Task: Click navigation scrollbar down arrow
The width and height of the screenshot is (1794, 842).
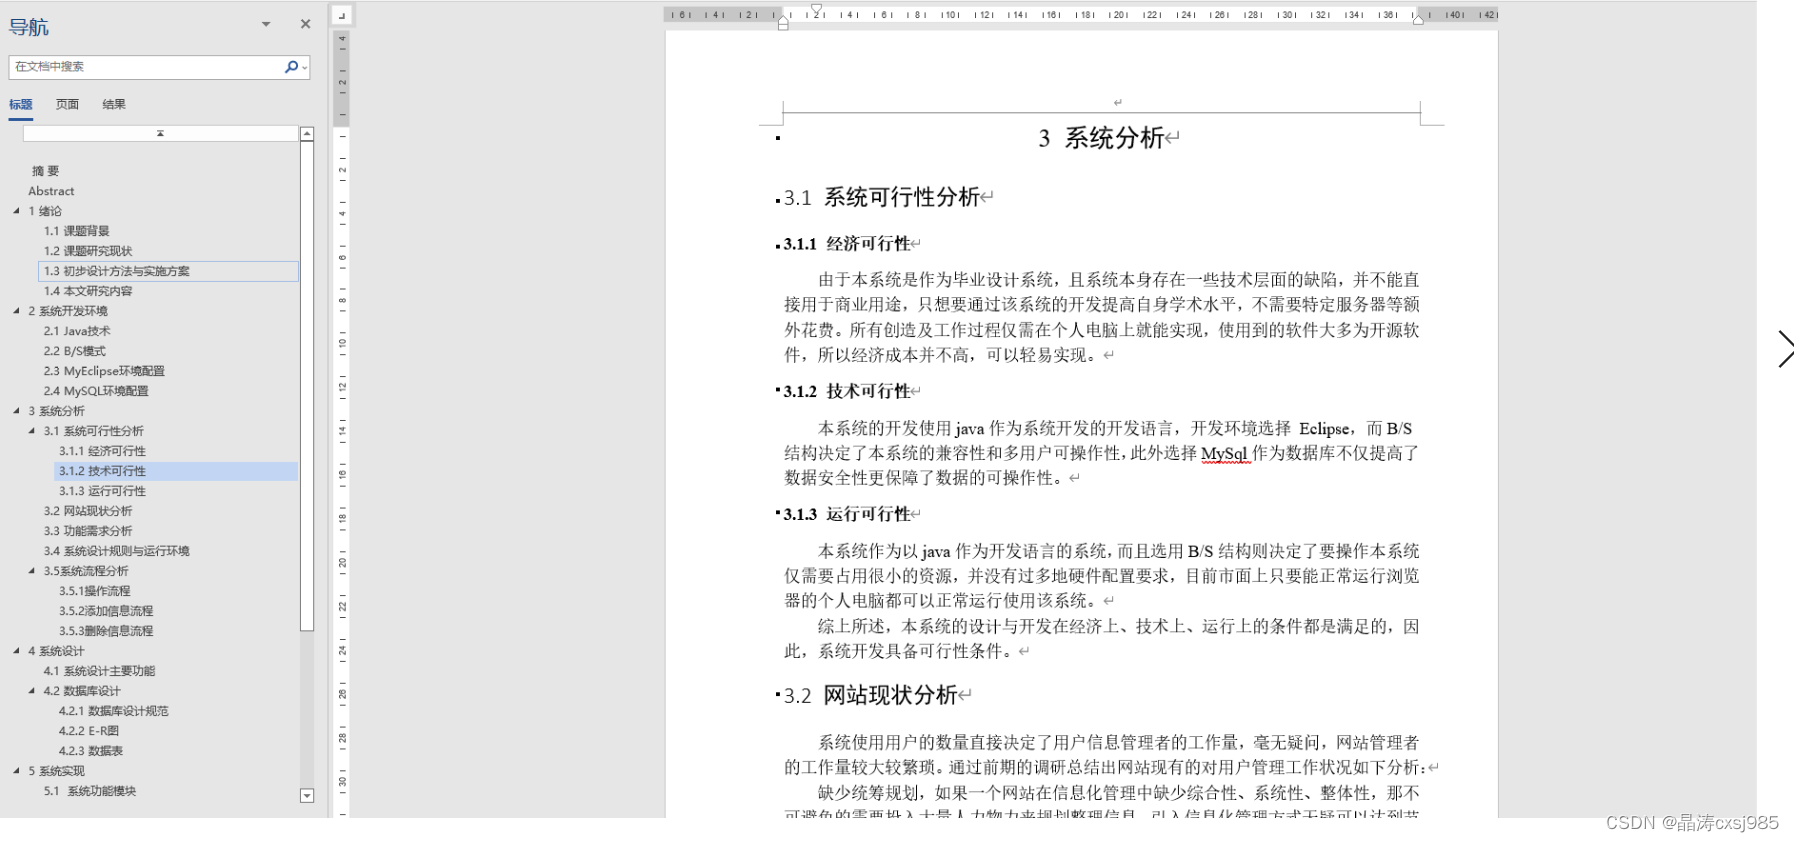Action: tap(307, 796)
